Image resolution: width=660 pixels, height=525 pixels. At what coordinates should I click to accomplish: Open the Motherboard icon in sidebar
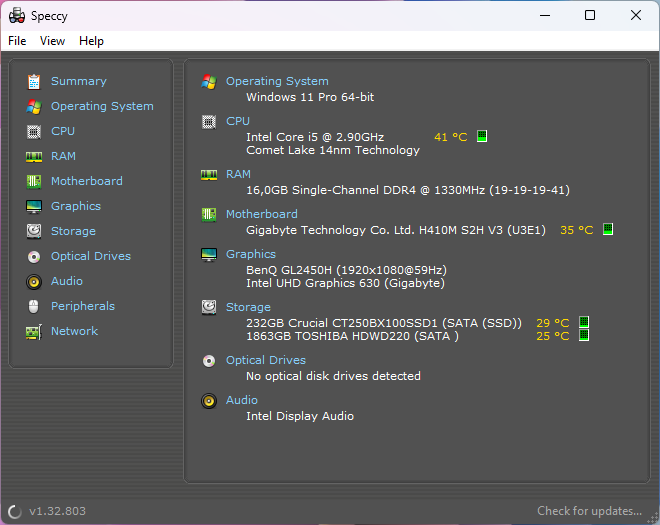34,181
